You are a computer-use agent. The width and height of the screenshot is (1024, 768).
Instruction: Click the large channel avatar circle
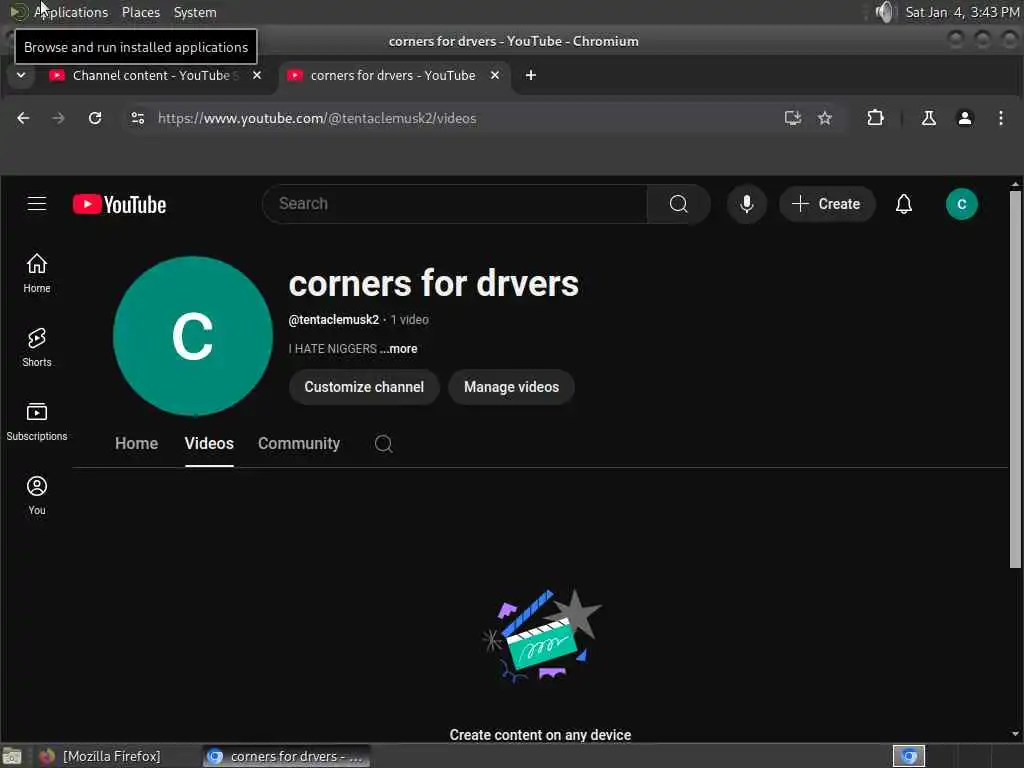pyautogui.click(x=193, y=336)
